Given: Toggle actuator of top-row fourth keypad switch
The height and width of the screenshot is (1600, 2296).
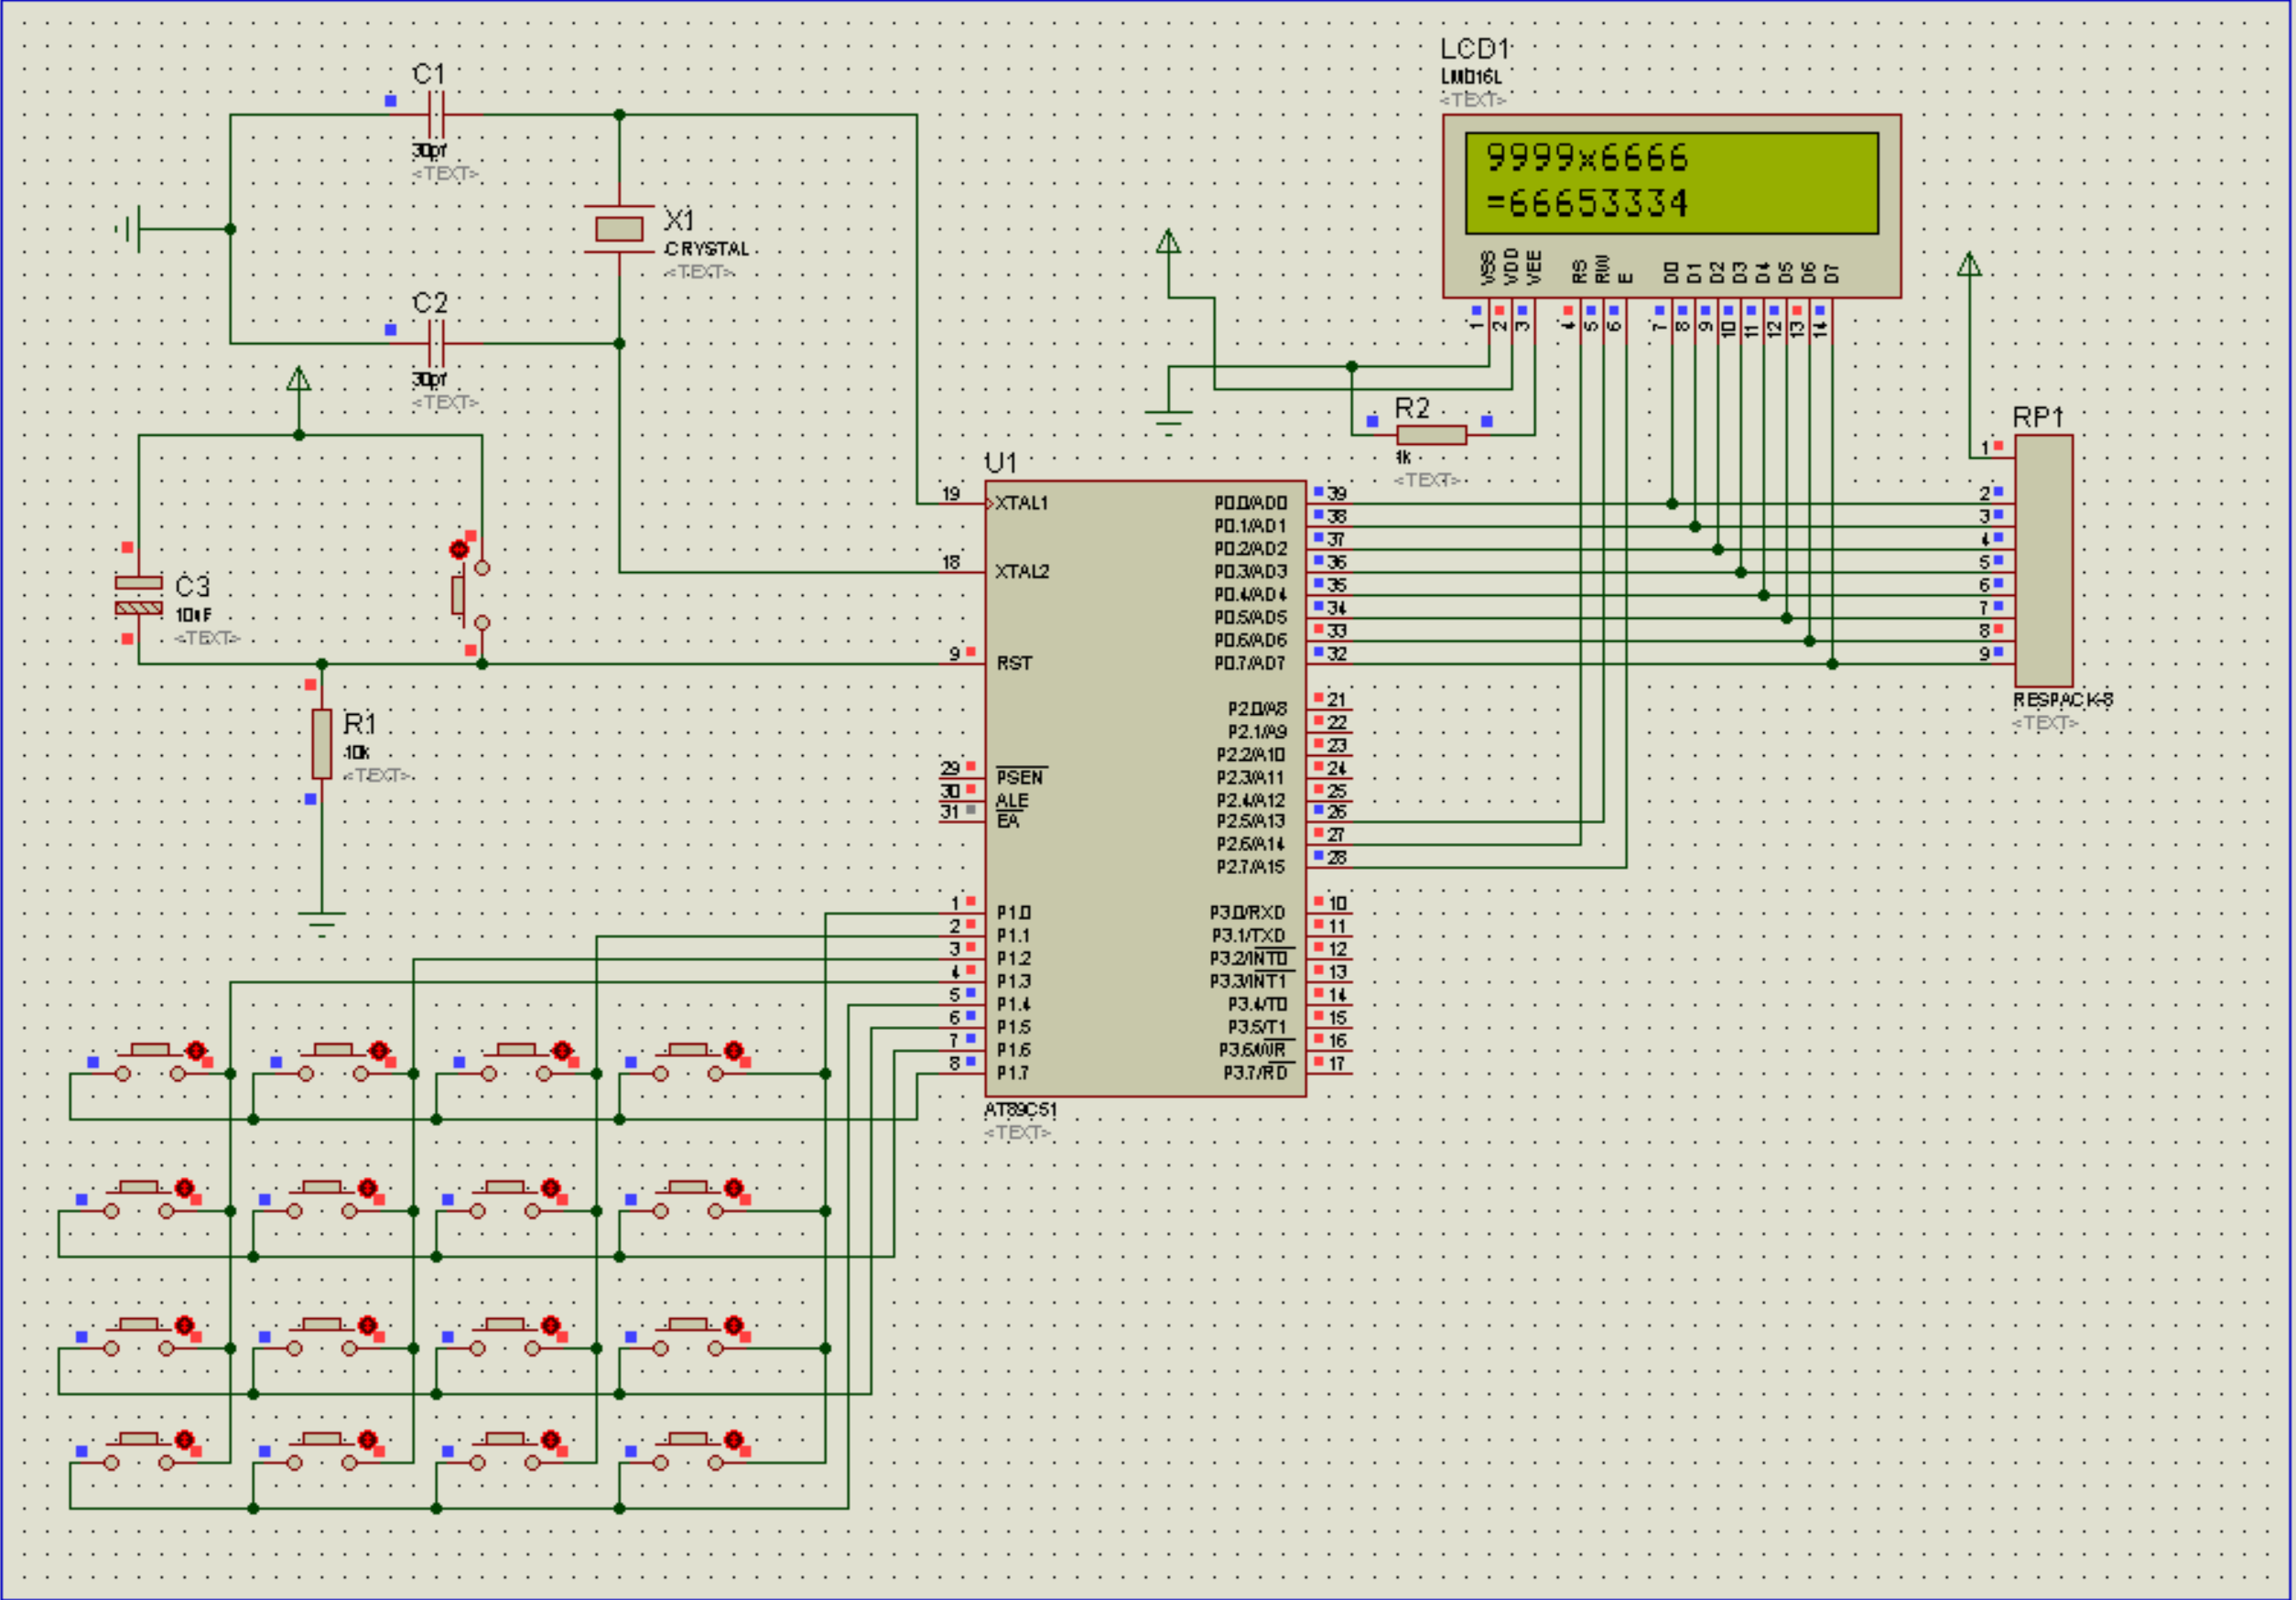Looking at the screenshot, I should (734, 1051).
